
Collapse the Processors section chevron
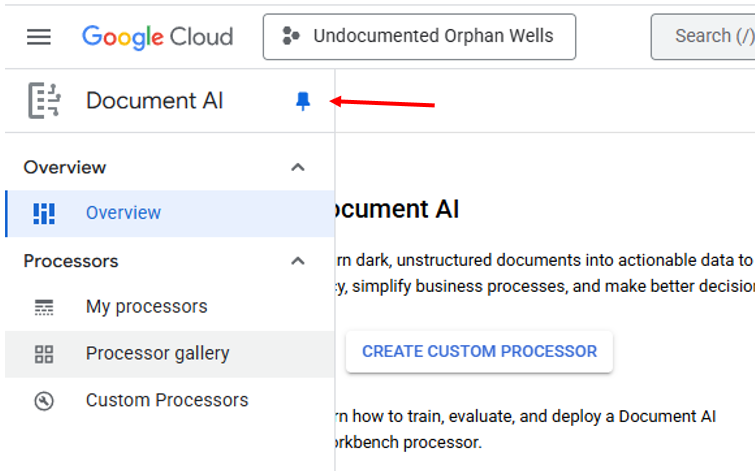click(297, 261)
